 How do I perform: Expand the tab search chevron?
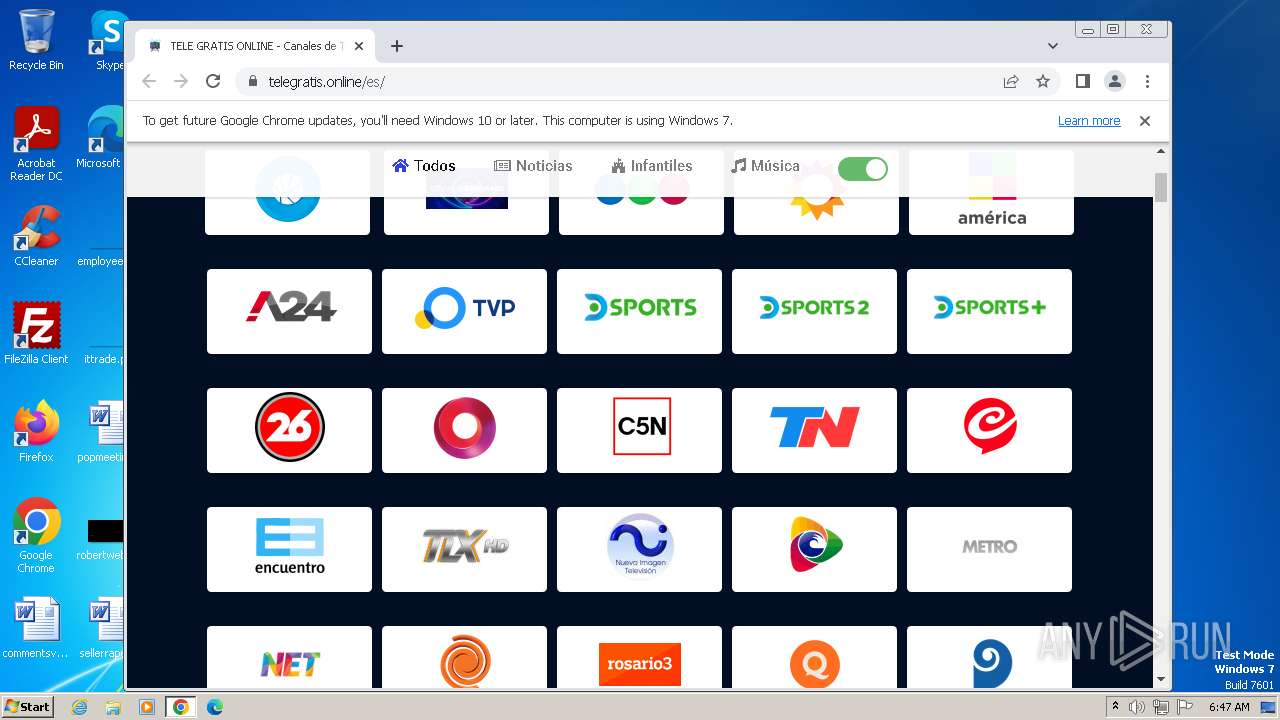click(1053, 46)
